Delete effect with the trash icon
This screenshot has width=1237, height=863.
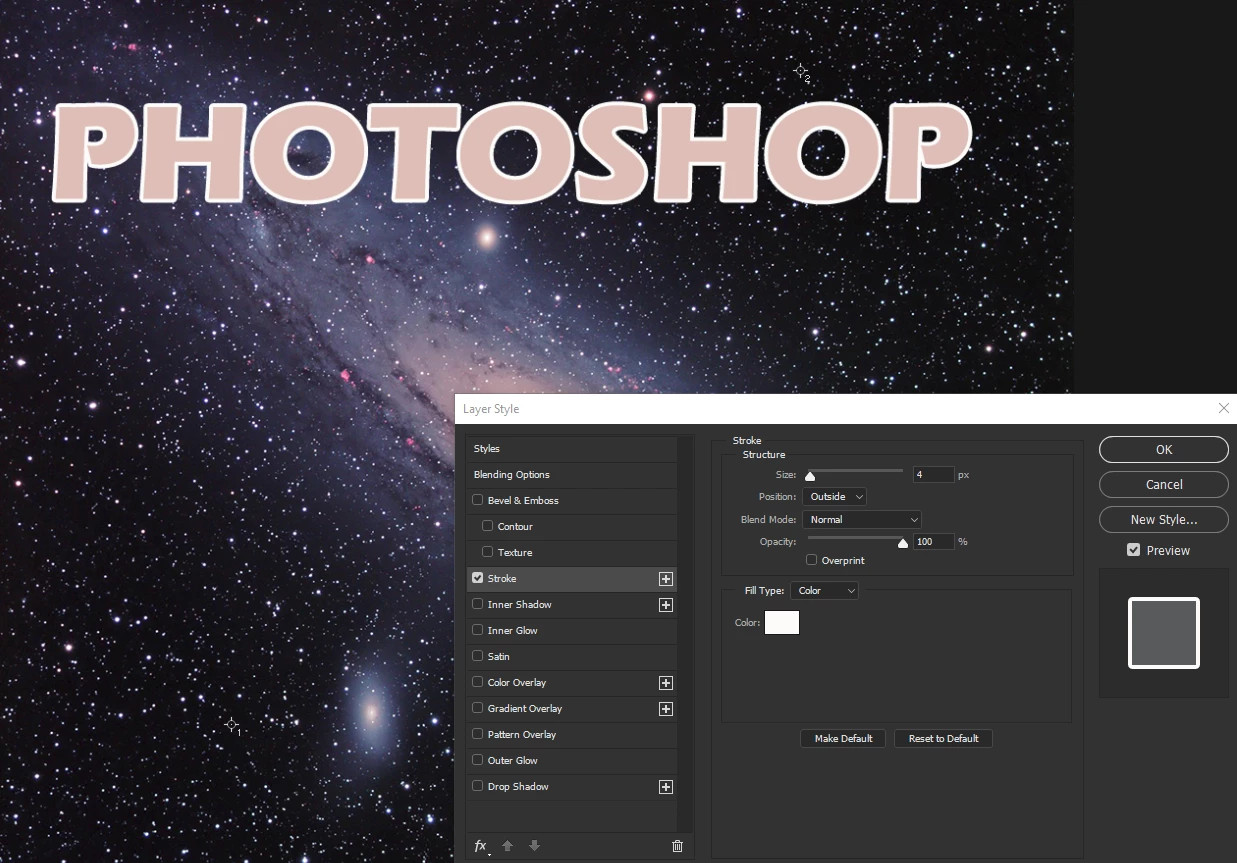point(677,846)
